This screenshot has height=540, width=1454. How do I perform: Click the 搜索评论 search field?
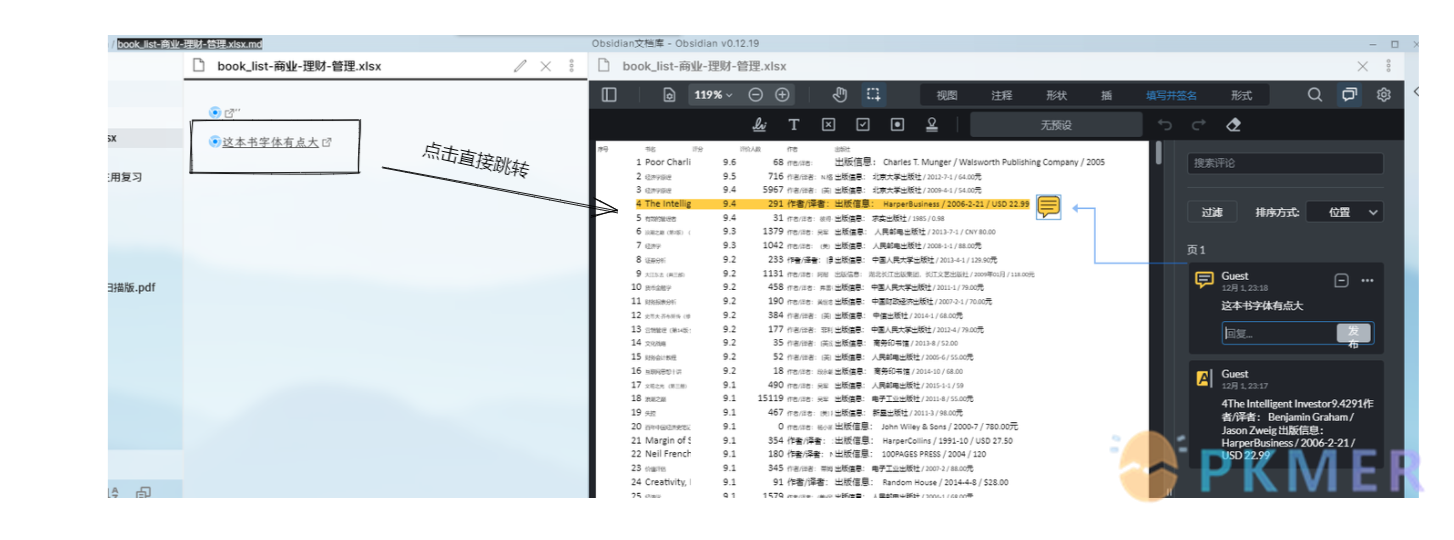coord(1286,164)
